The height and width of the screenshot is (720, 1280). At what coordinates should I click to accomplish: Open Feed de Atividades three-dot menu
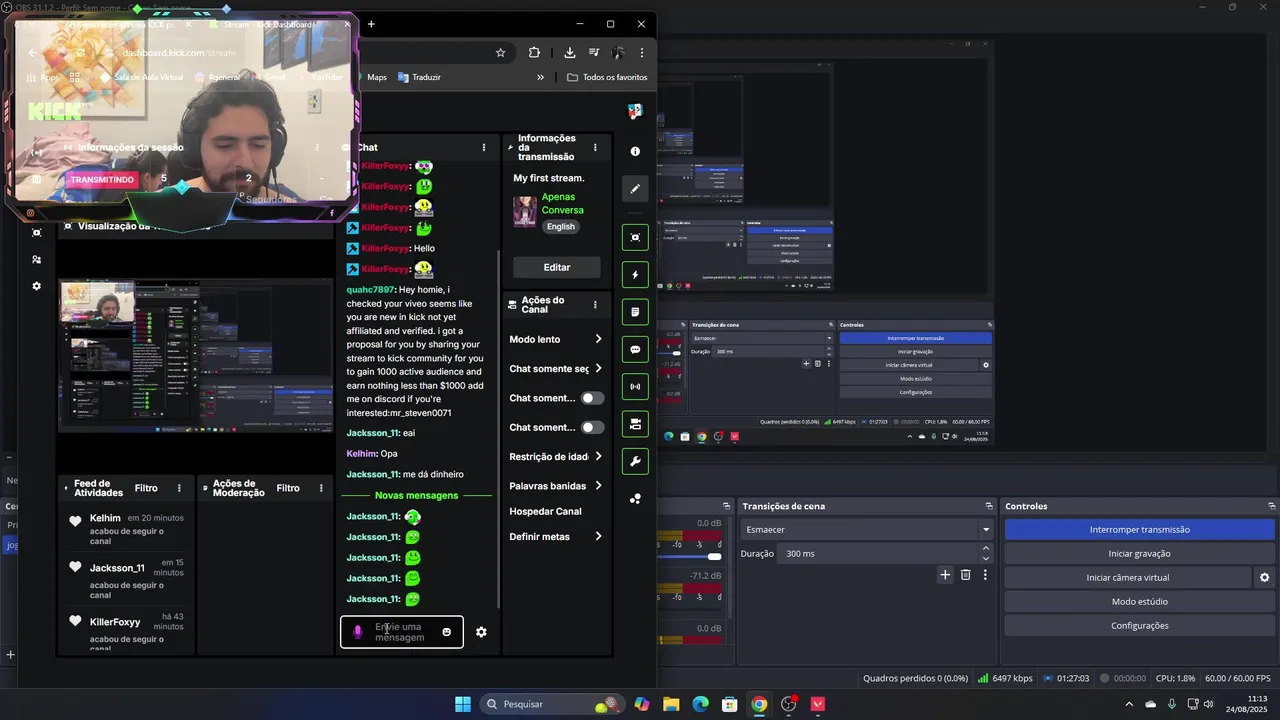(179, 488)
